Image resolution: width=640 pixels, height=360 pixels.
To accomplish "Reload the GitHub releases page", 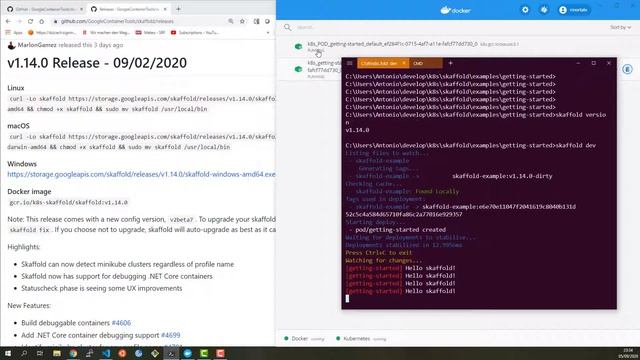I will [30, 21].
